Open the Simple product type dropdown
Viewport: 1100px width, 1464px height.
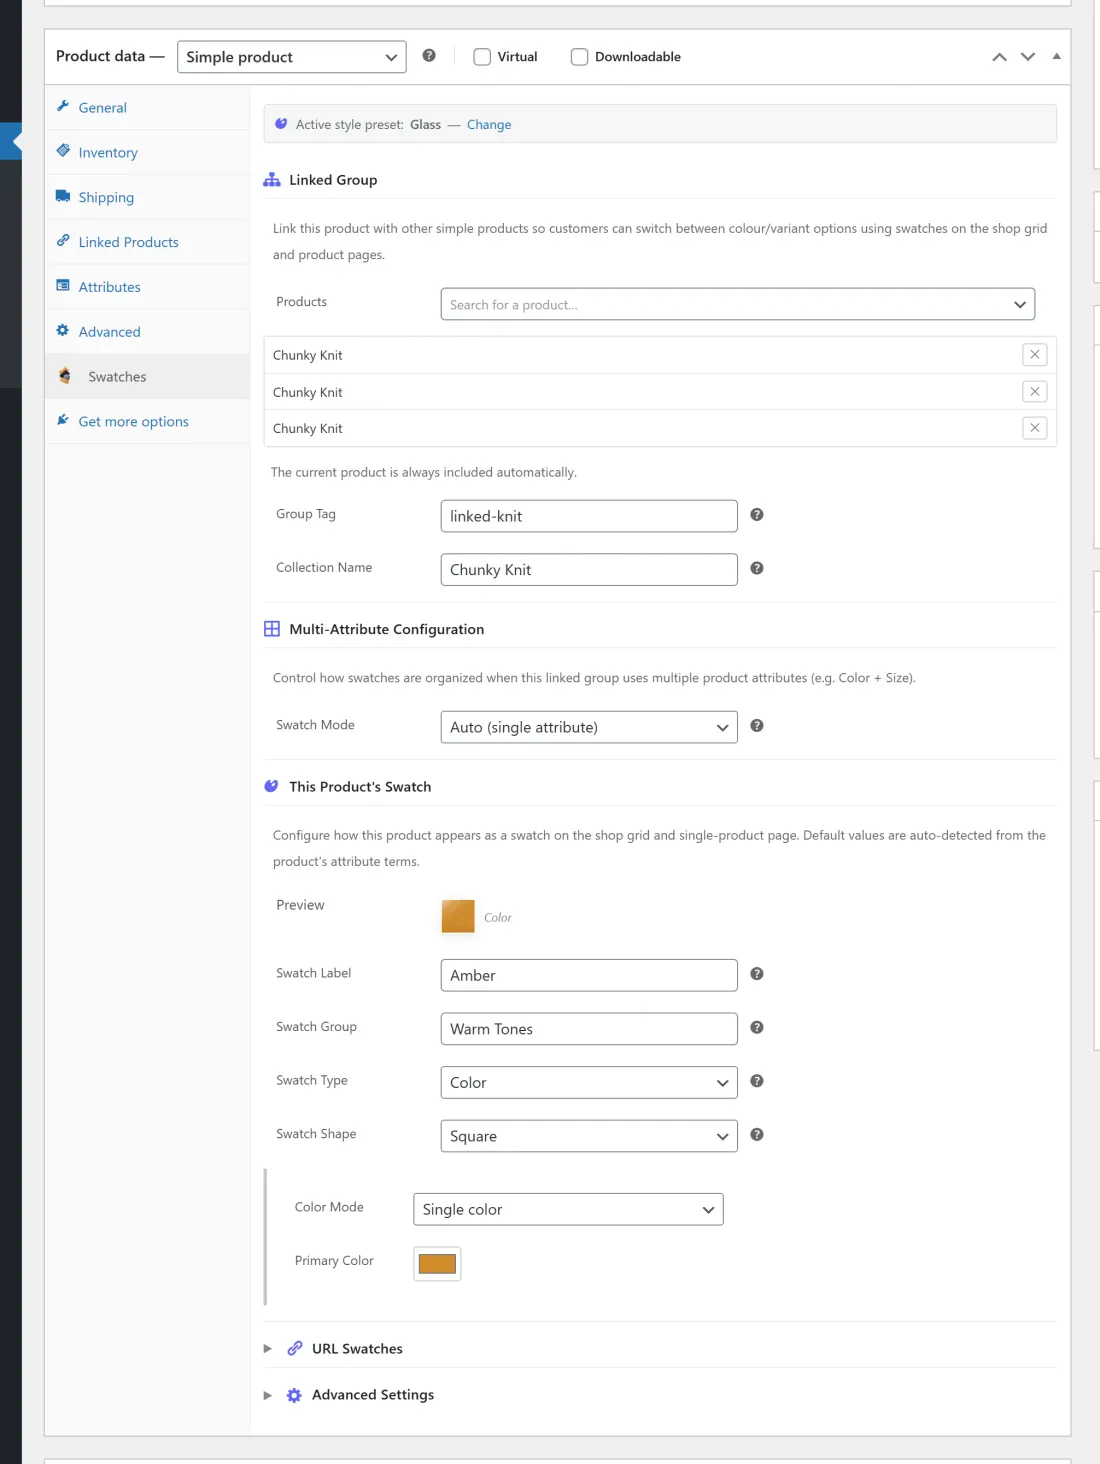click(292, 57)
